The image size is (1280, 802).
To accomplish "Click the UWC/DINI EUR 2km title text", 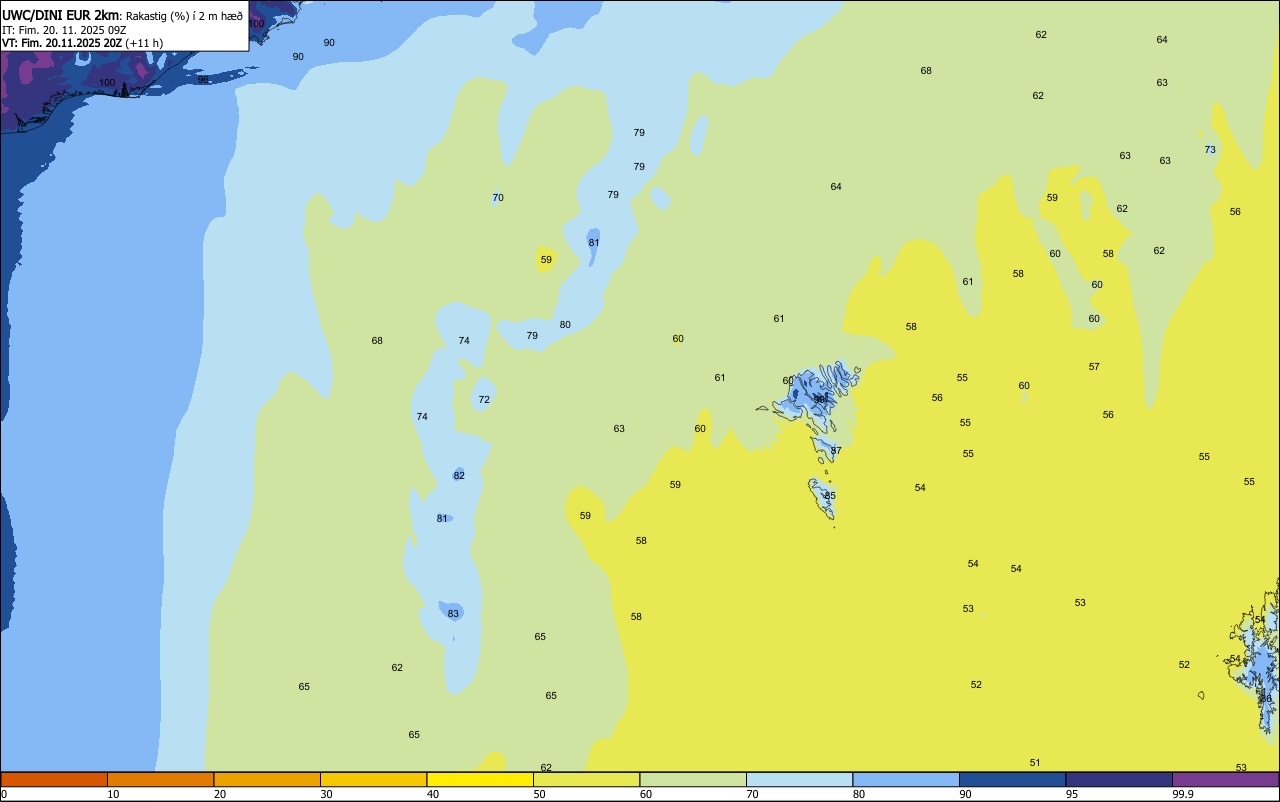I will [61, 15].
